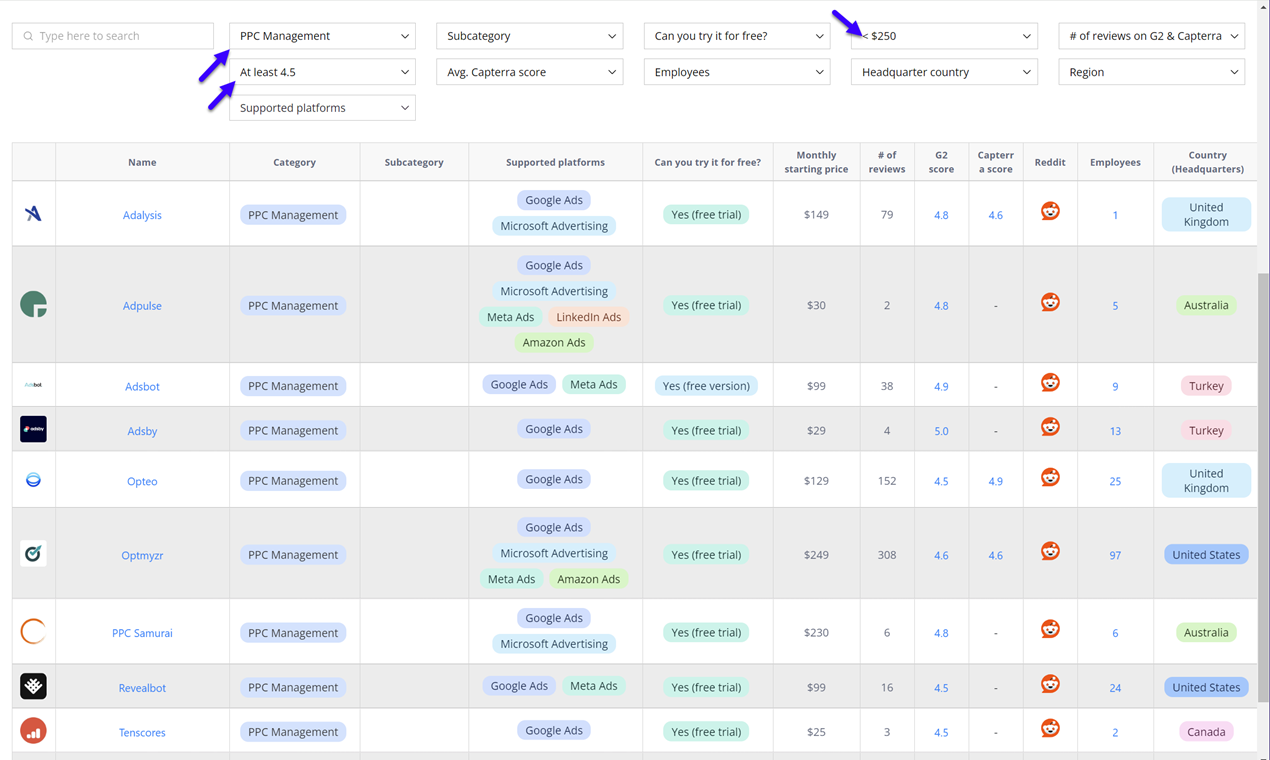Open the Subcategory filter dropdown
This screenshot has width=1270, height=760.
coord(529,36)
